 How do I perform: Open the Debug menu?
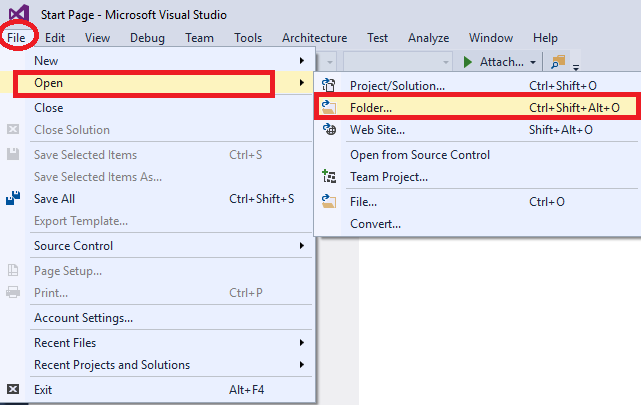pos(147,38)
